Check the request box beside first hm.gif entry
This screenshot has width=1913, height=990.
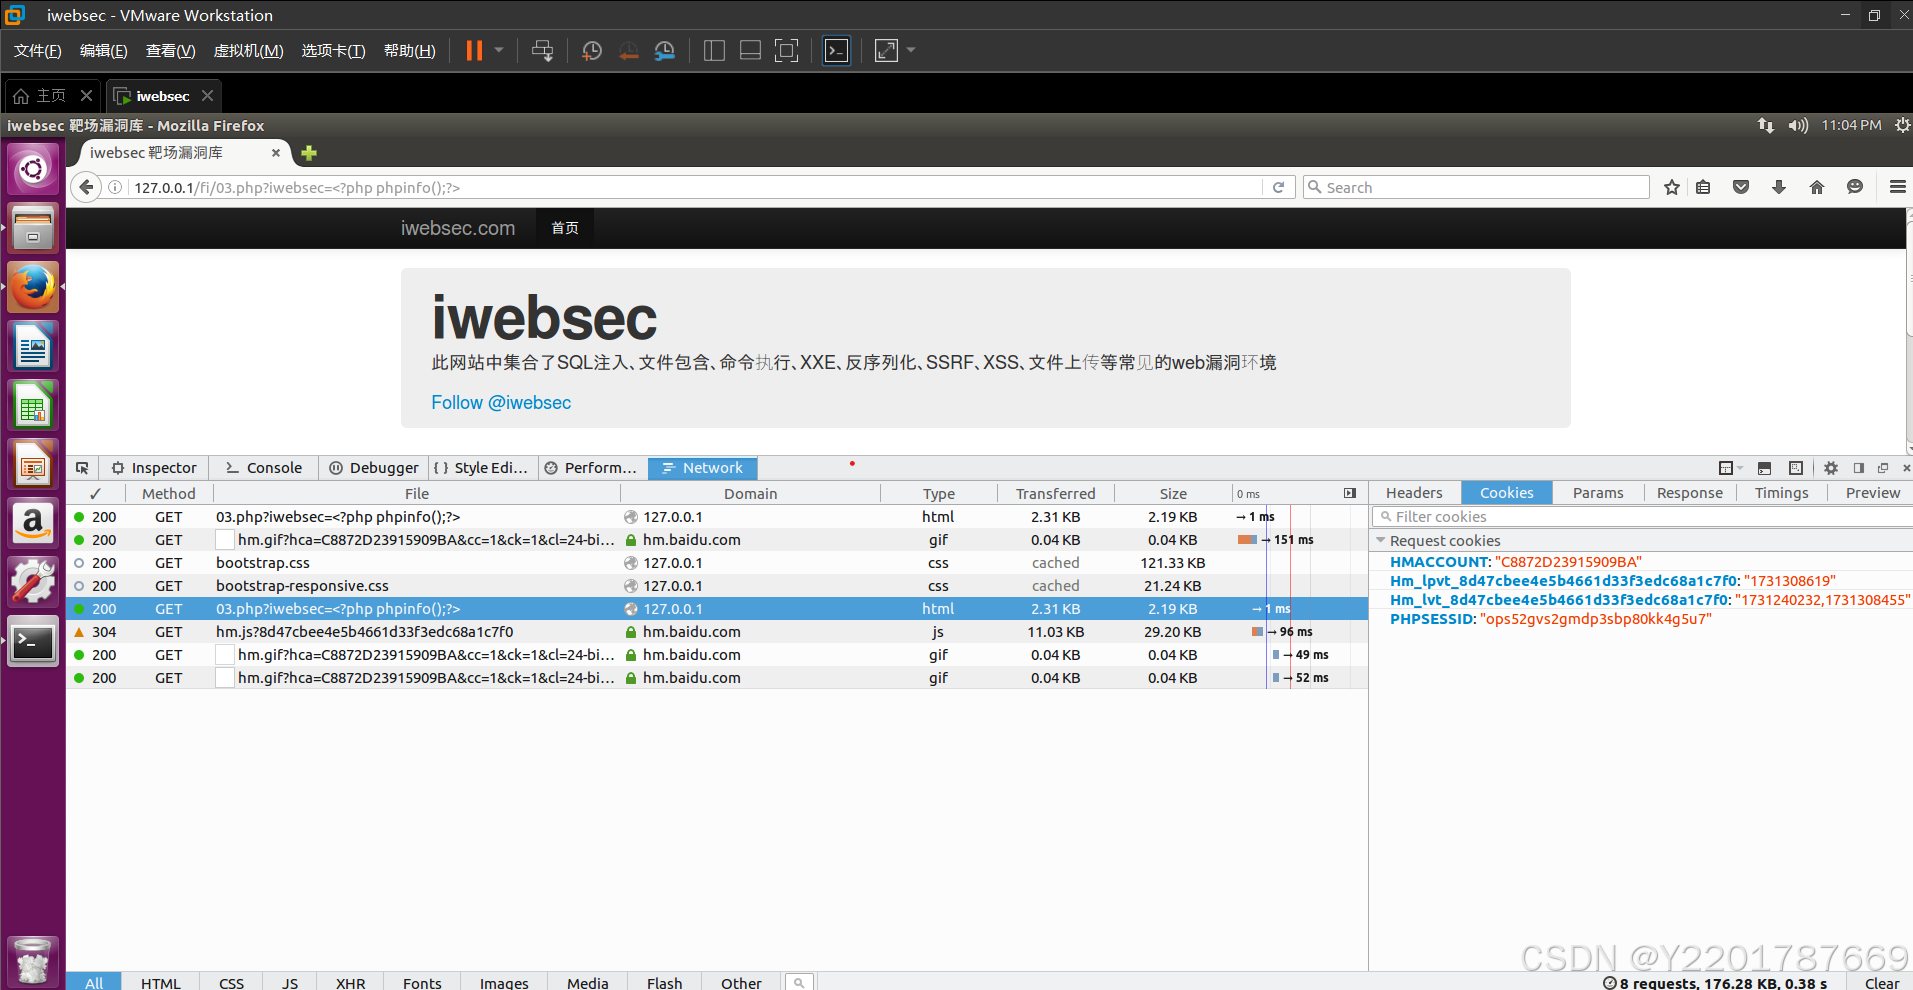coord(224,539)
